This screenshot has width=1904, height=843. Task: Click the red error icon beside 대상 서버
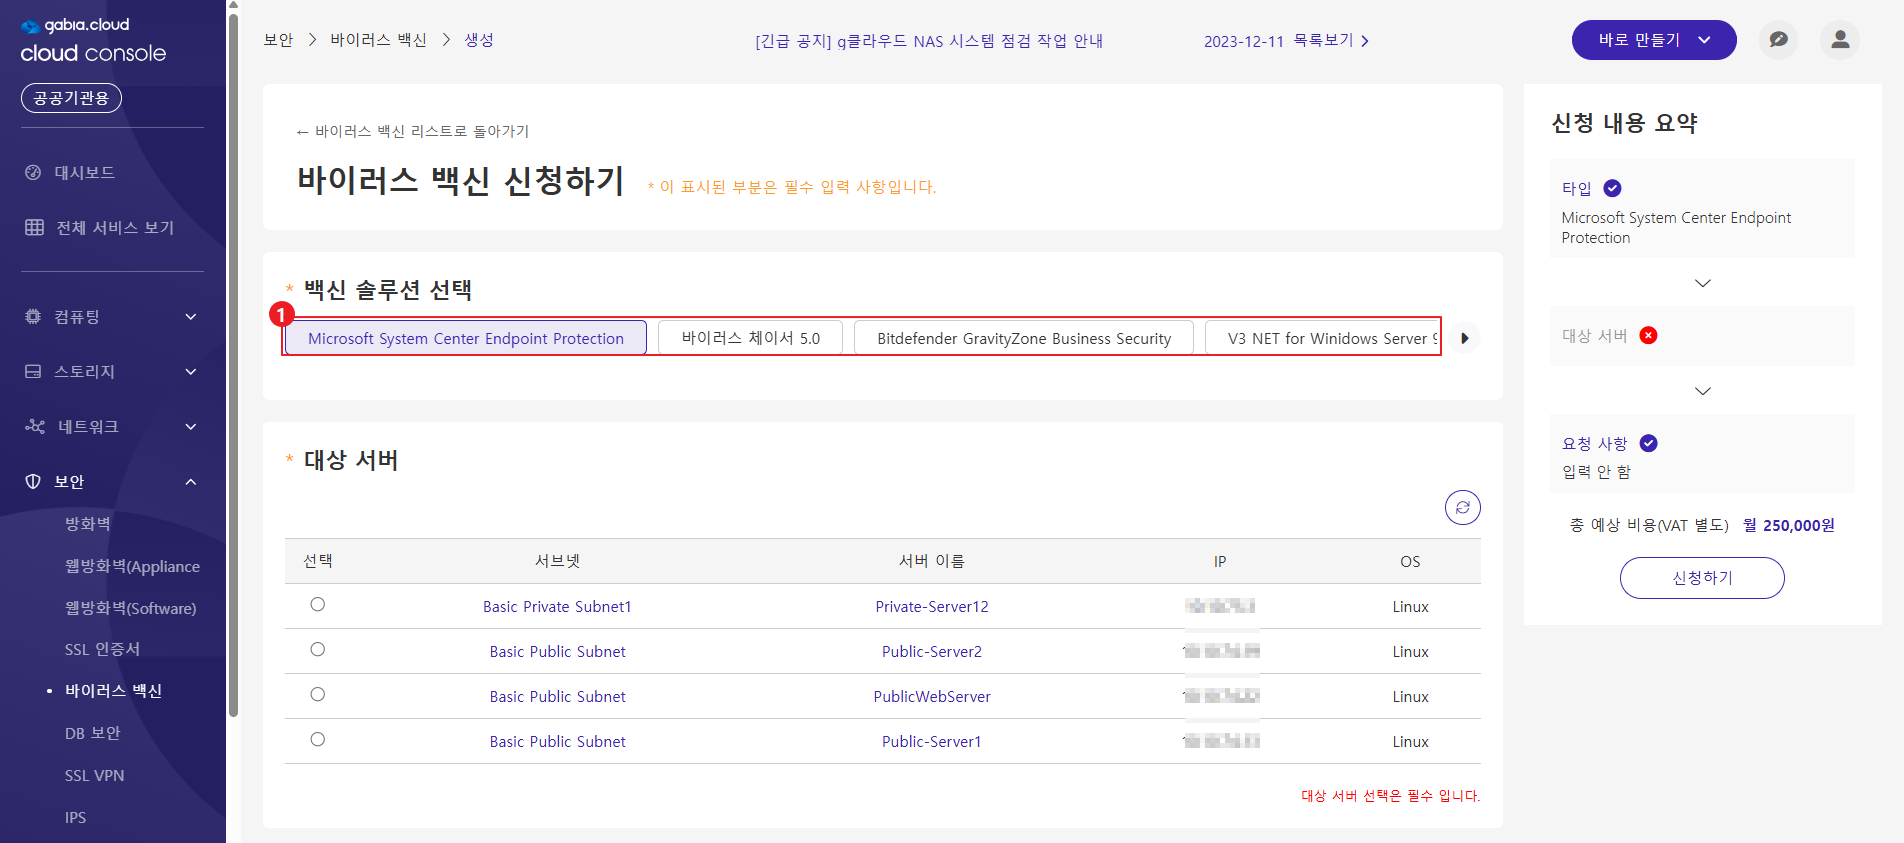coord(1648,335)
